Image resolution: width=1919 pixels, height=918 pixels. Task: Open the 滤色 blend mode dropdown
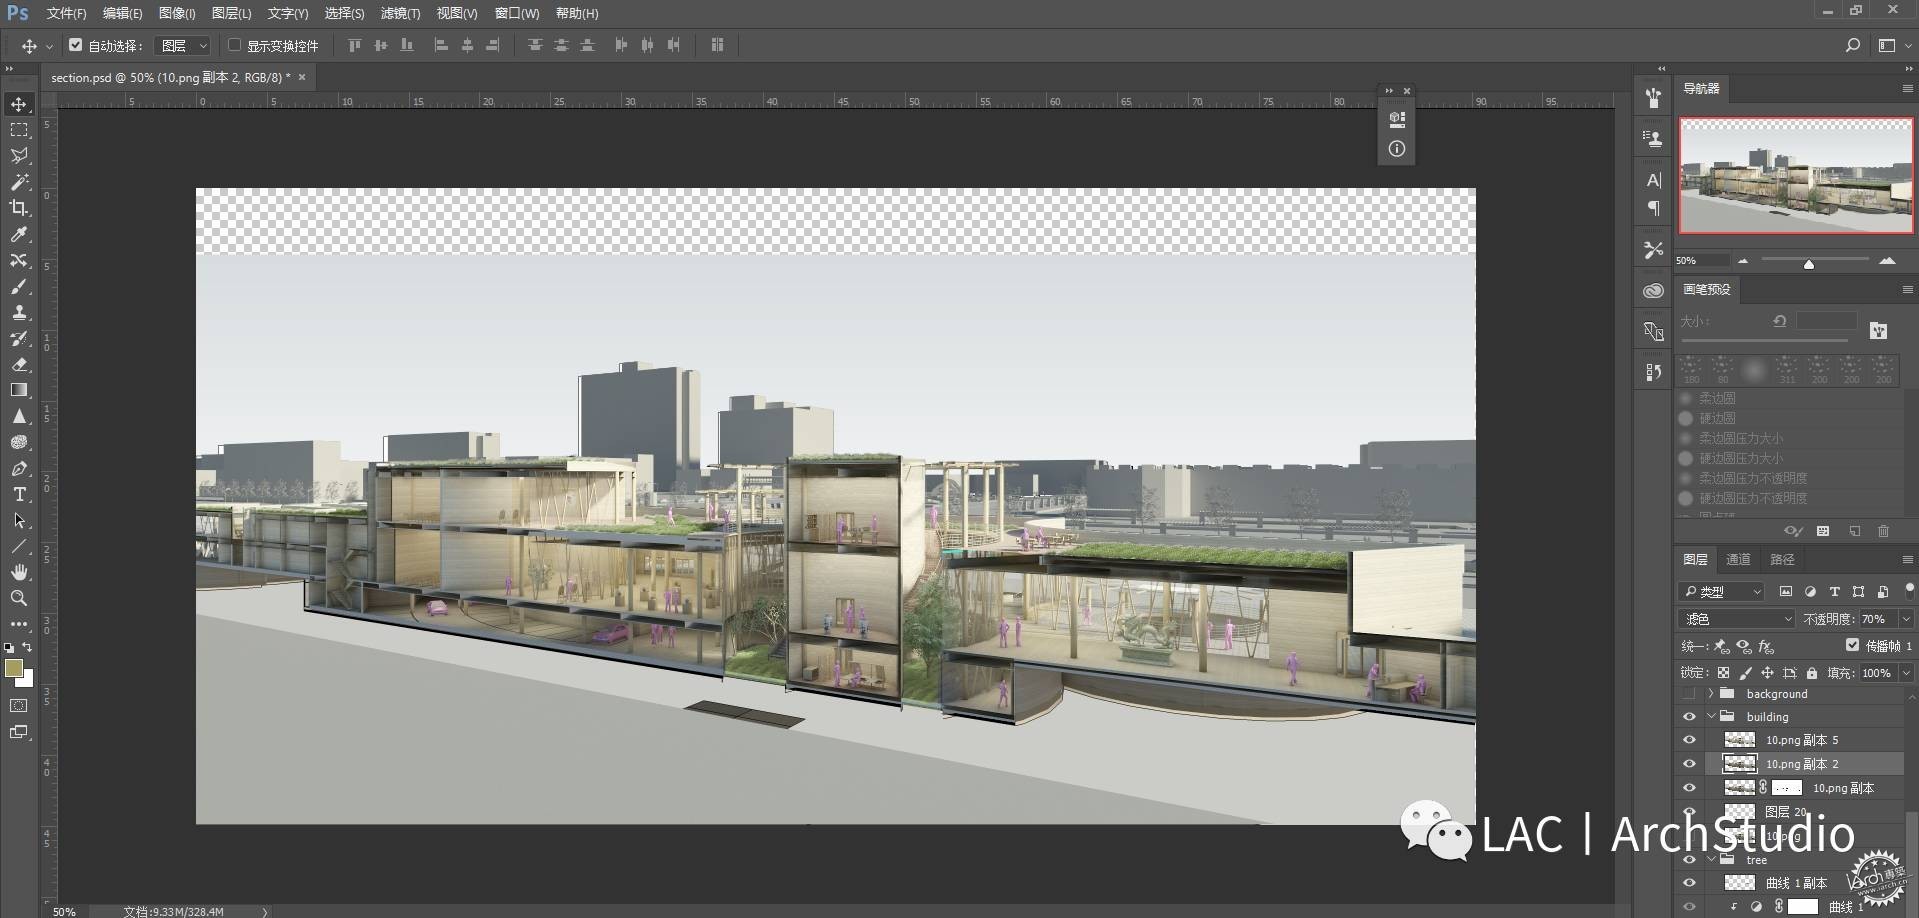(1737, 619)
